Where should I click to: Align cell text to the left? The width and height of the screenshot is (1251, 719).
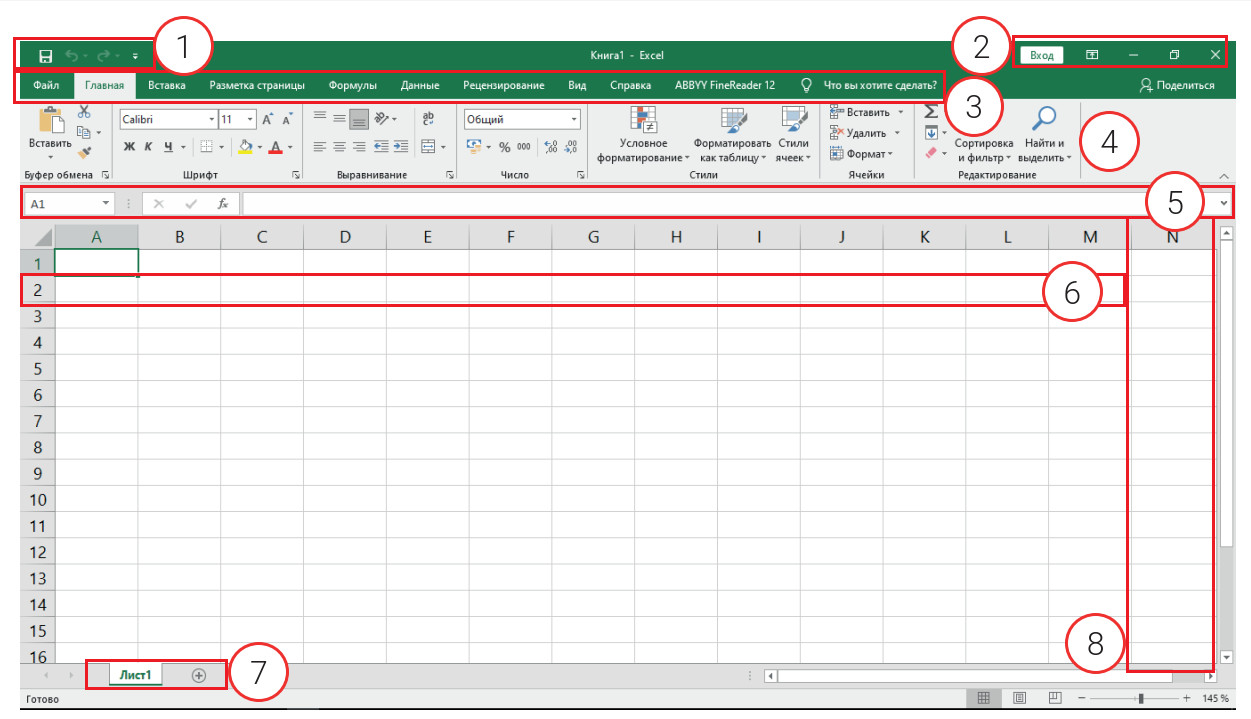[x=320, y=147]
